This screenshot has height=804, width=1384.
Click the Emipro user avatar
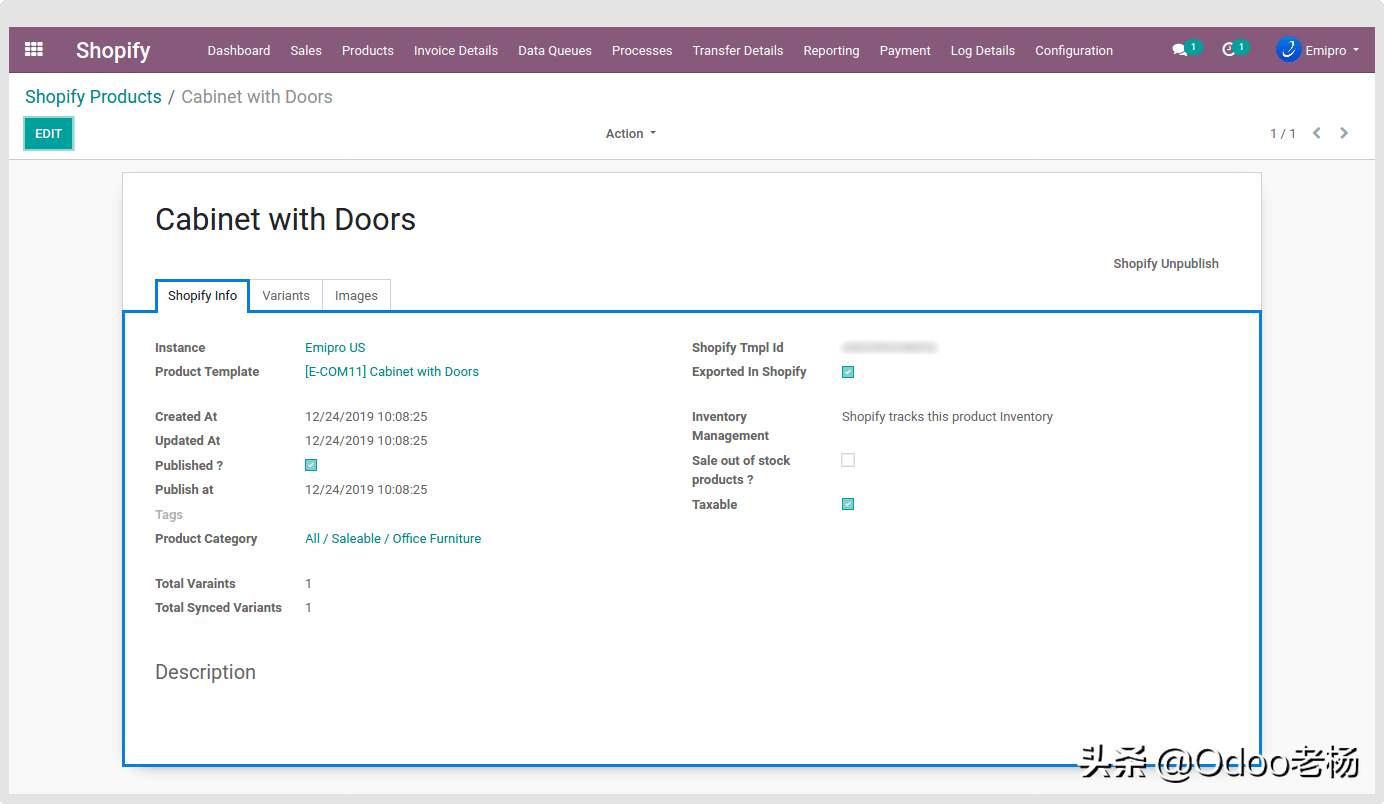pyautogui.click(x=1288, y=50)
